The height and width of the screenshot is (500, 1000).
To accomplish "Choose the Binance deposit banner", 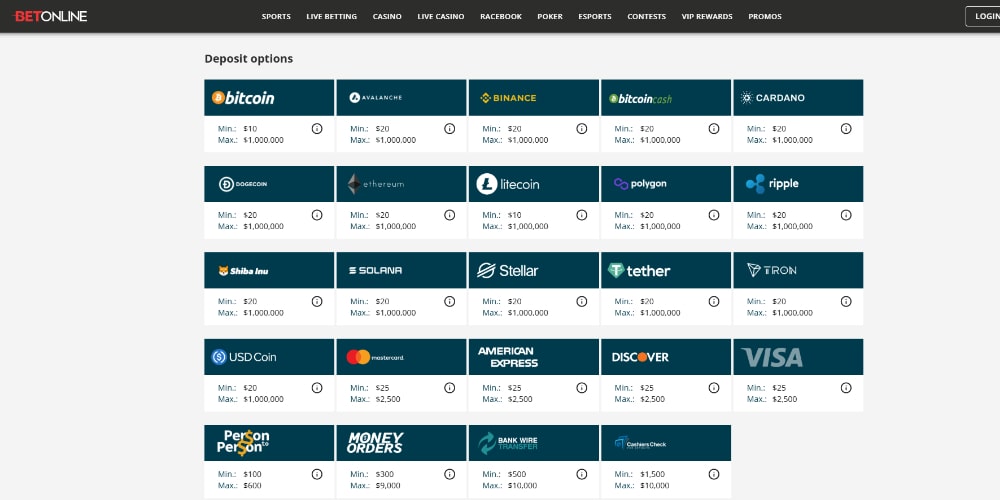I will [x=533, y=98].
